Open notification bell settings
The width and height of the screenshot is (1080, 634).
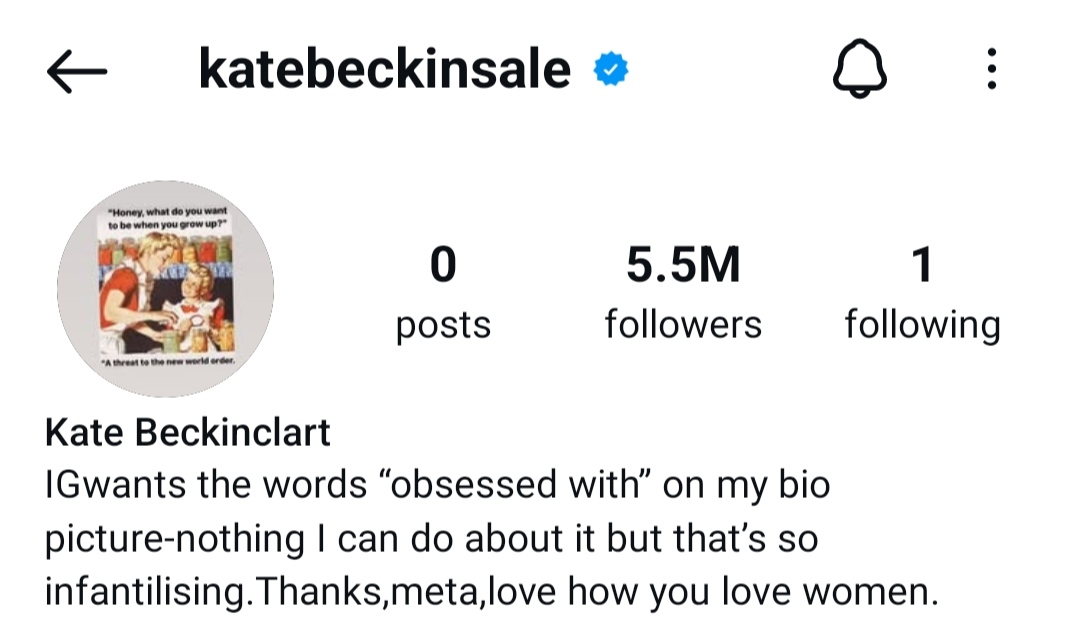pyautogui.click(x=860, y=72)
